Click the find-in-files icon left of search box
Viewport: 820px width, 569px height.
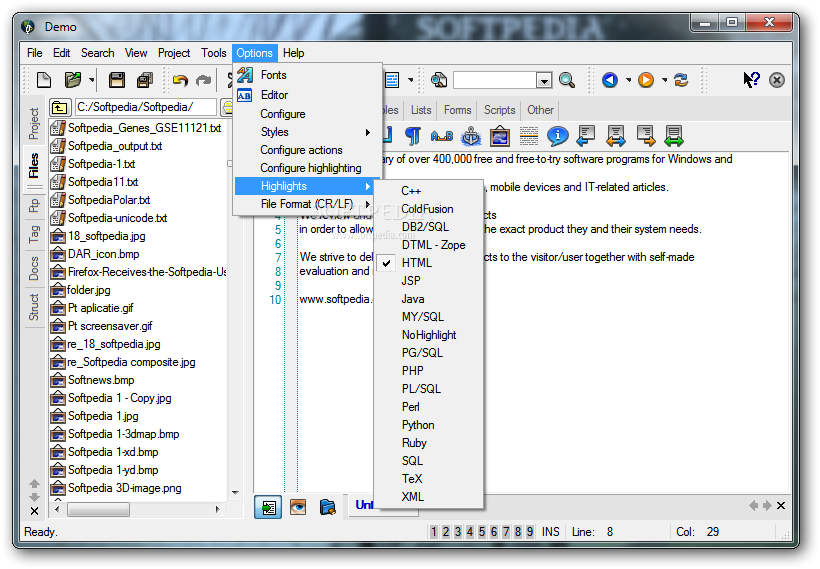coord(438,80)
